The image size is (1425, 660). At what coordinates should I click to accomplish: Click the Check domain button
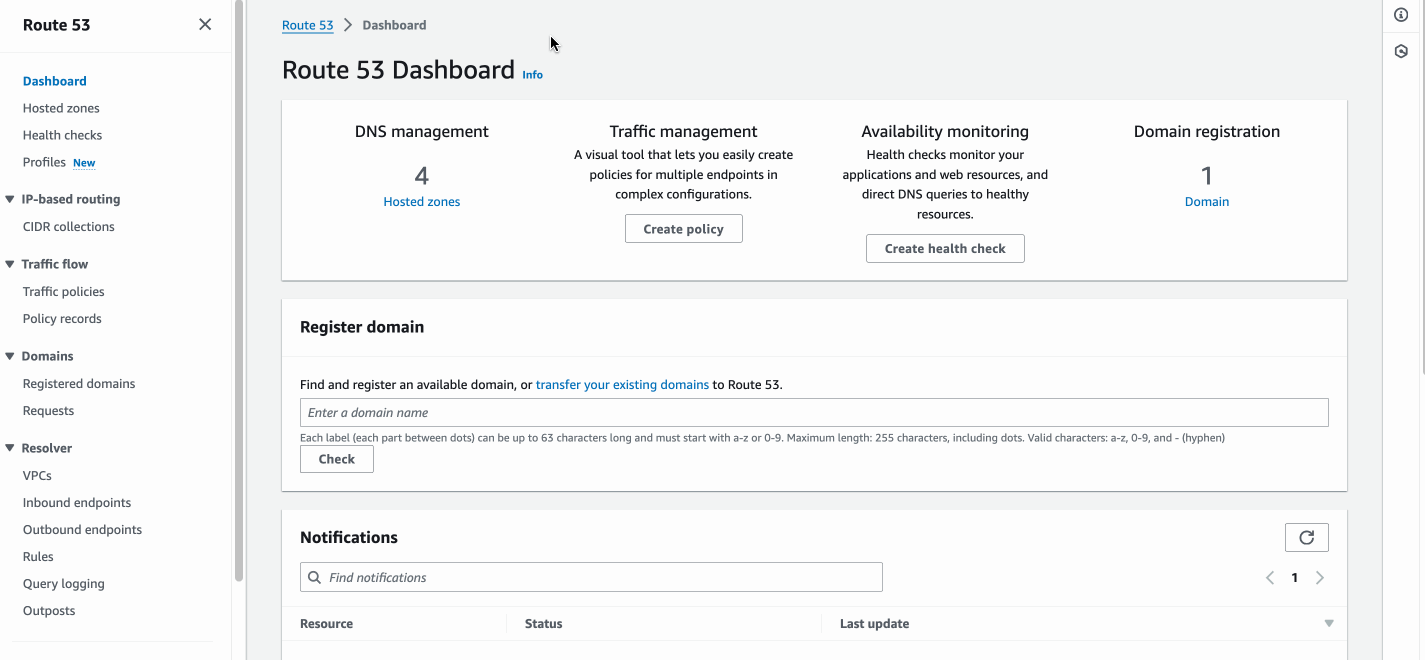337,459
